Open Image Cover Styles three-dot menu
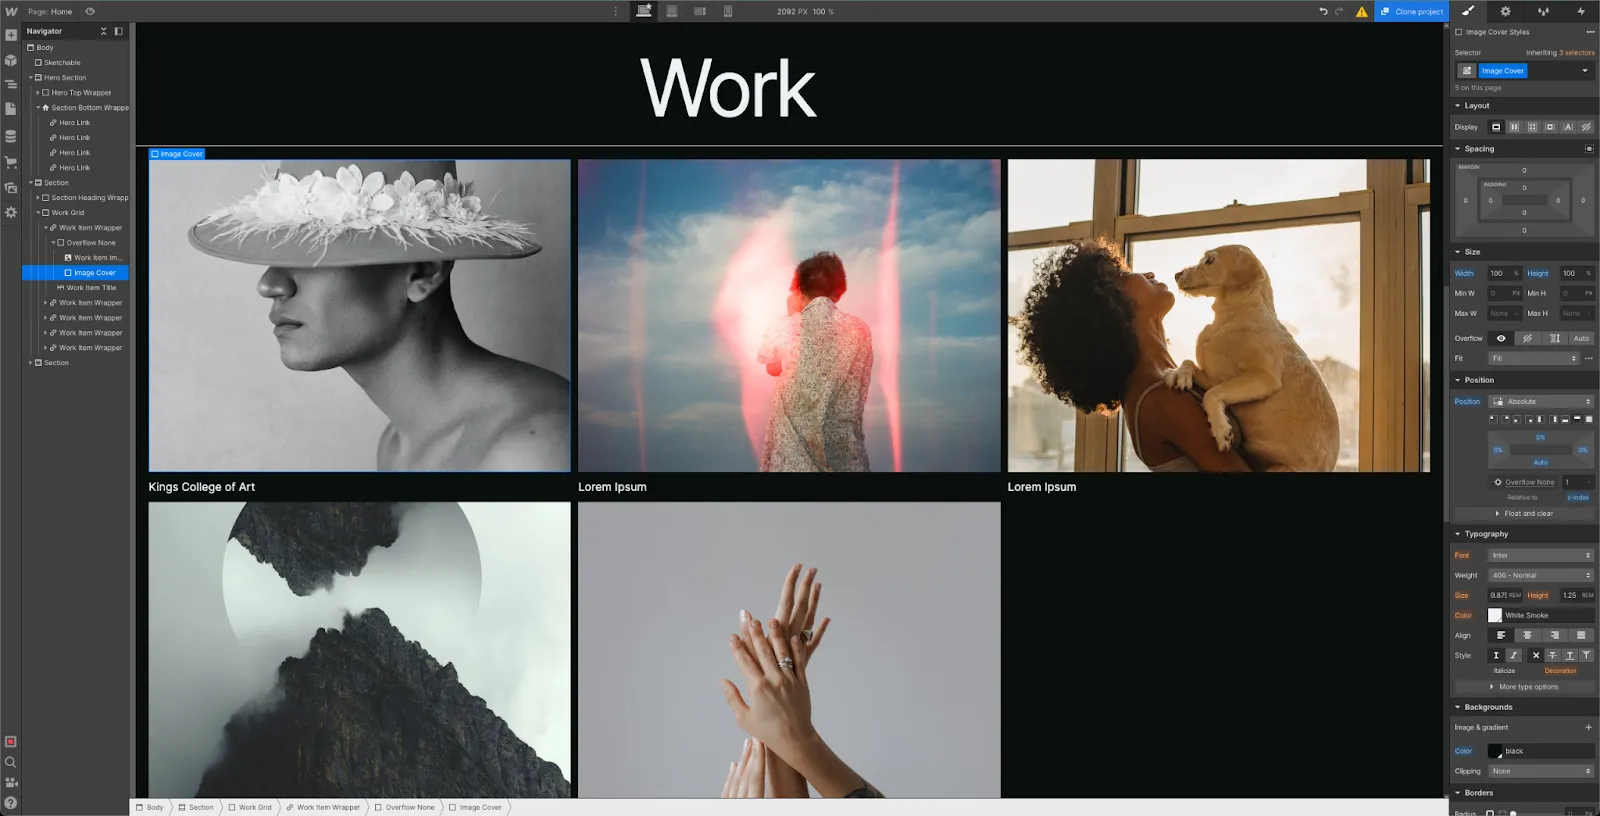 click(1590, 32)
